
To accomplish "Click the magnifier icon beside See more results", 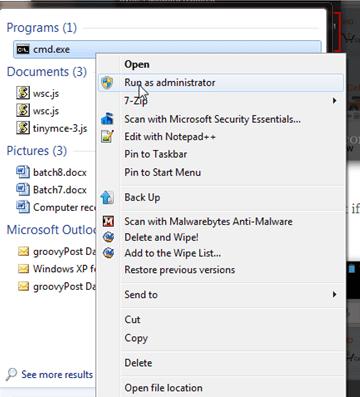I will [x=11, y=375].
